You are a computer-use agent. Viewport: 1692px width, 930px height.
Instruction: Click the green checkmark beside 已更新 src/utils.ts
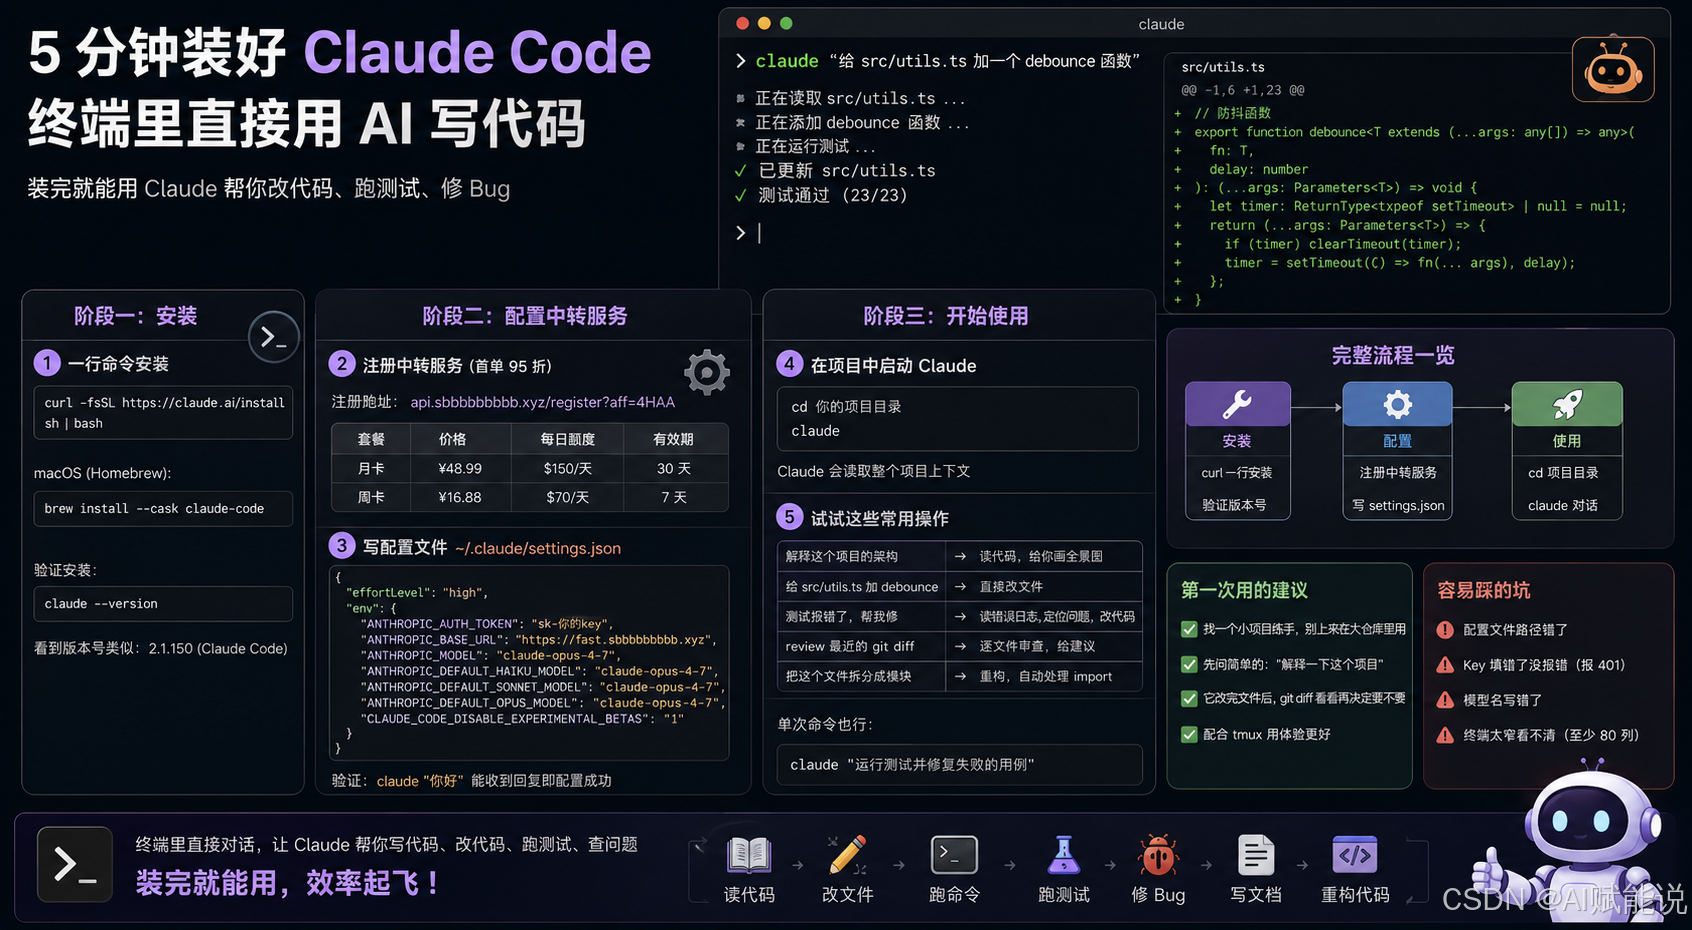pos(741,171)
